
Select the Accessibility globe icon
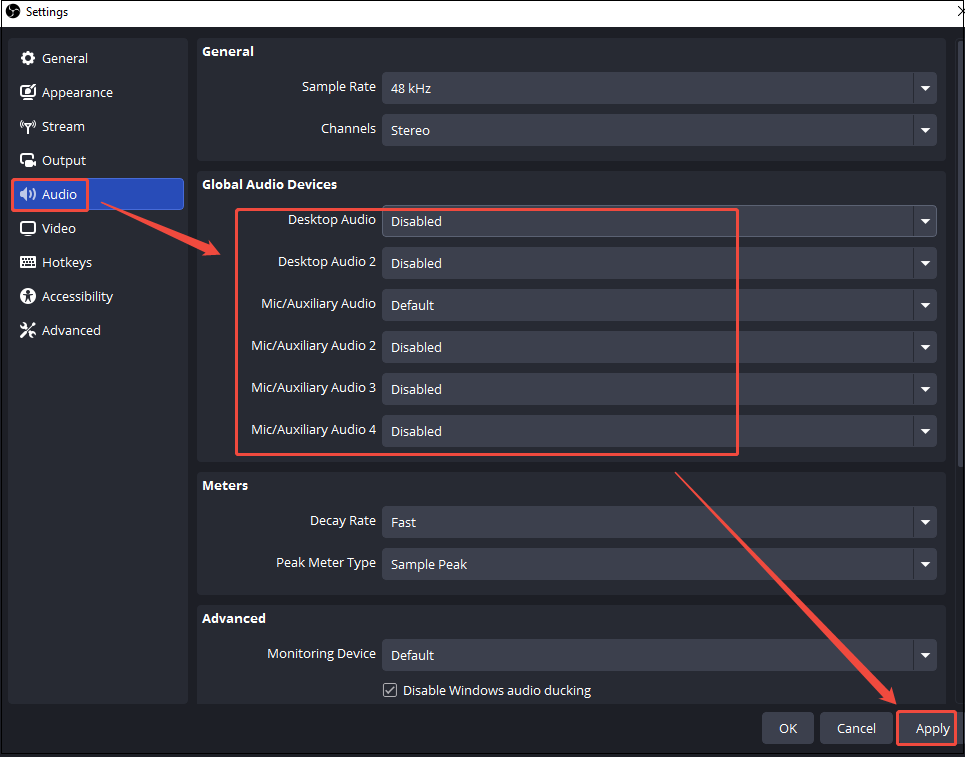click(x=28, y=296)
